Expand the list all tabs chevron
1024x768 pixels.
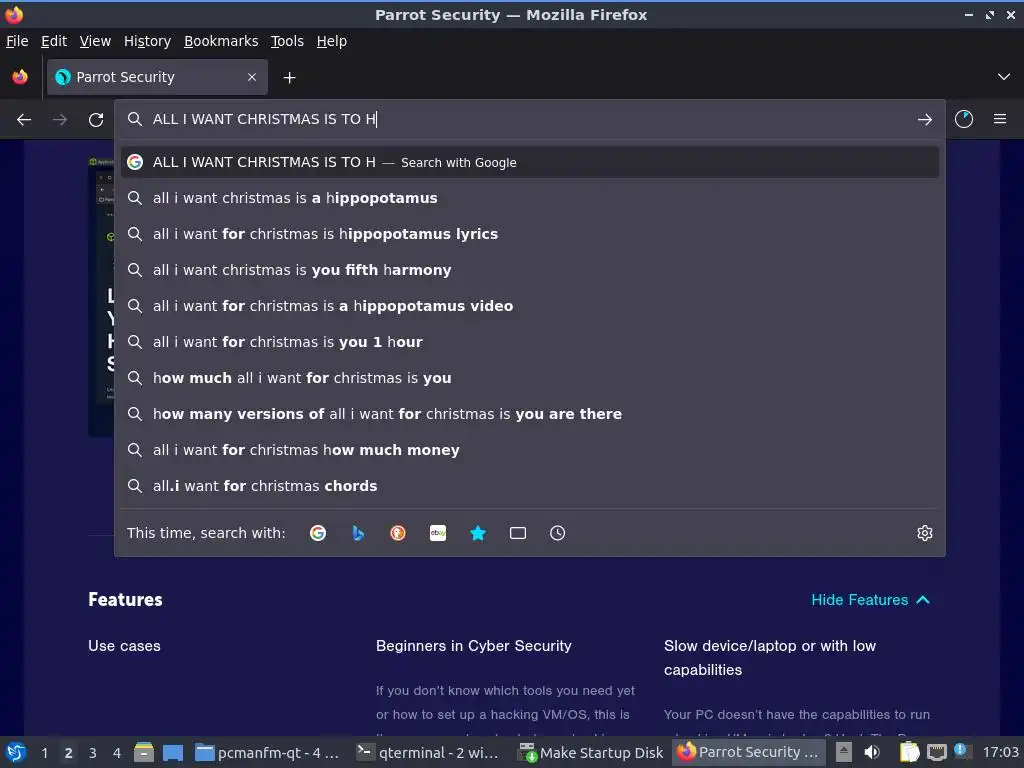pos(1004,77)
